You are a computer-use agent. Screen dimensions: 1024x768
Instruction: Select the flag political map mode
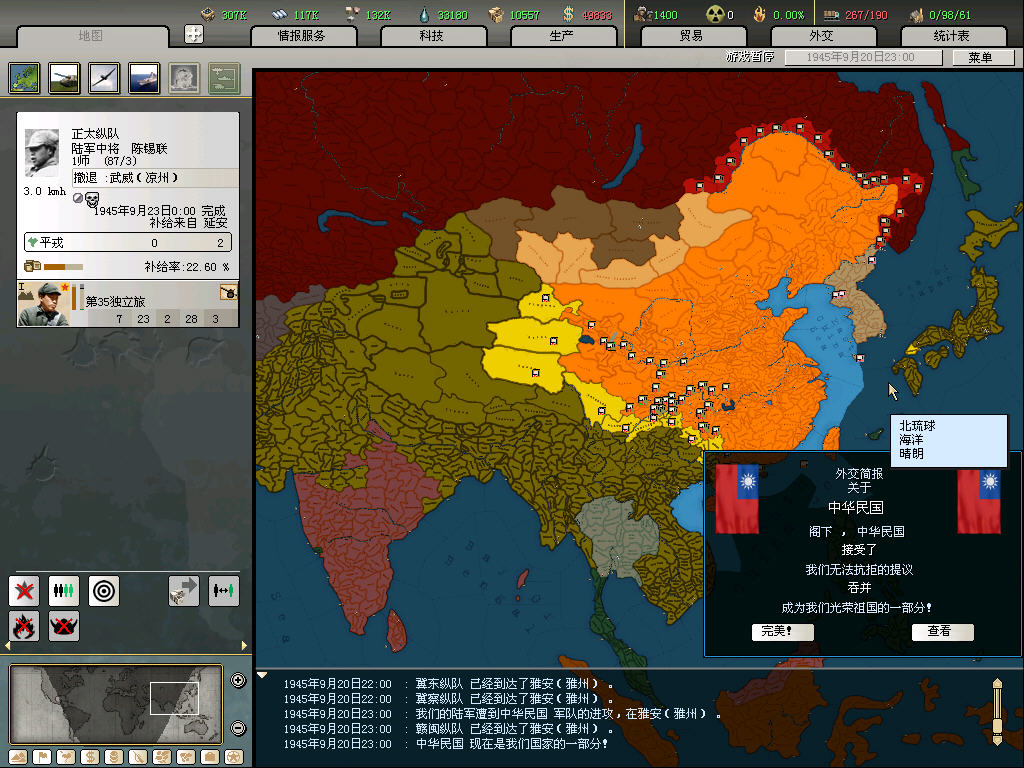pos(41,757)
